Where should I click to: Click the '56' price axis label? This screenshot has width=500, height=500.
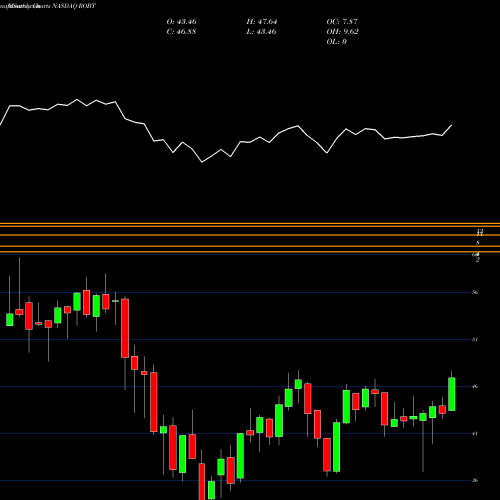point(475,292)
